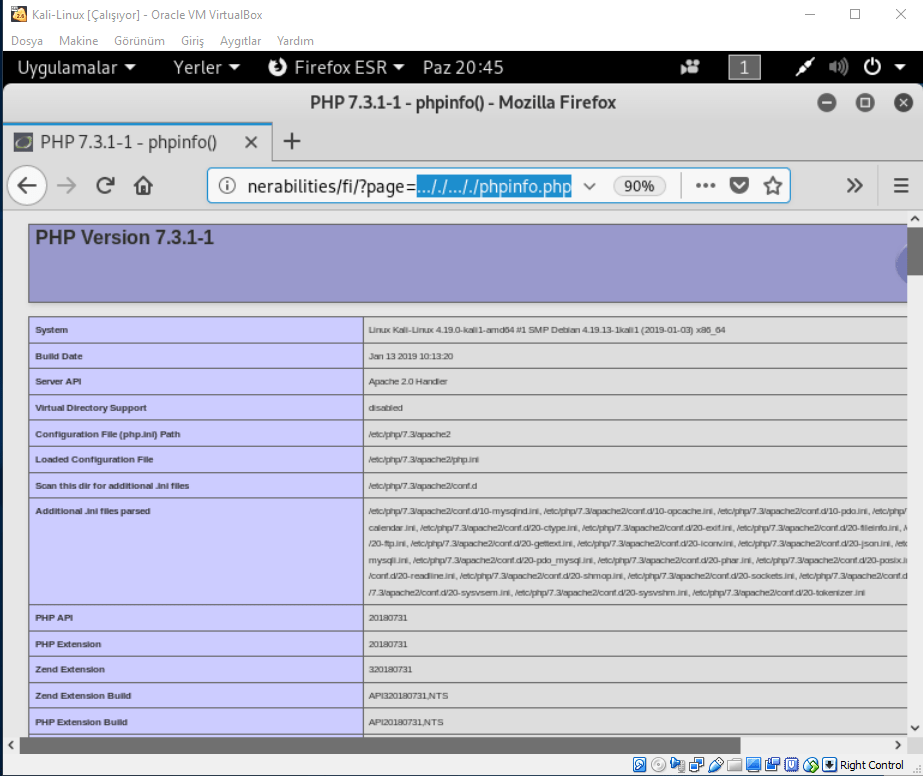Viewport: 923px width, 776px height.
Task: Save page to Pocket icon
Action: [x=739, y=186]
